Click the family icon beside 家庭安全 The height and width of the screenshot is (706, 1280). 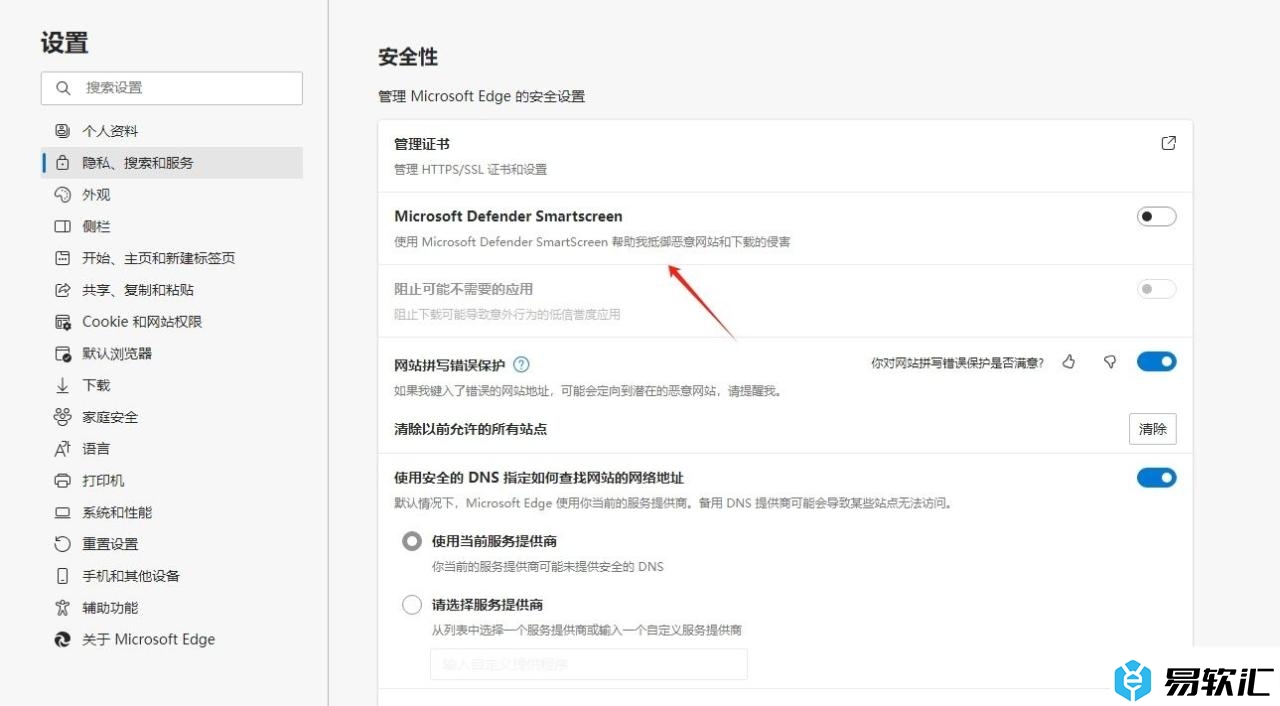(x=63, y=417)
